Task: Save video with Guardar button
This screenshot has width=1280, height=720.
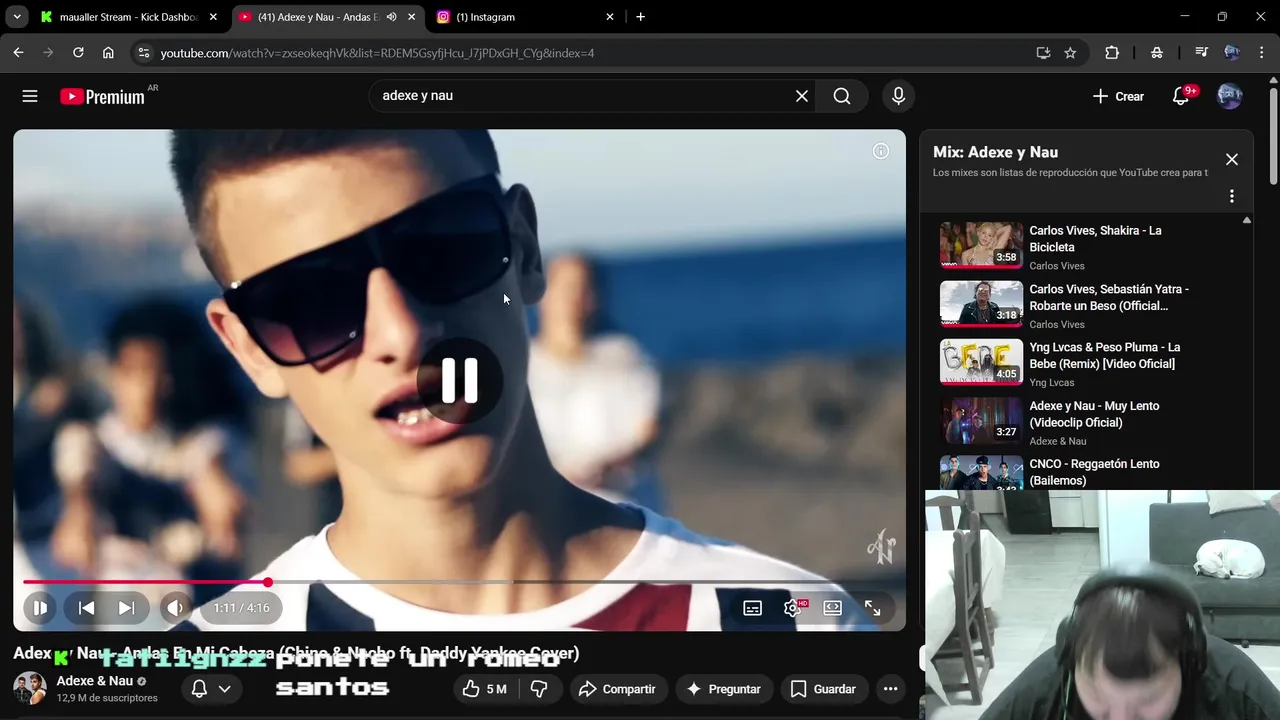Action: click(x=823, y=689)
